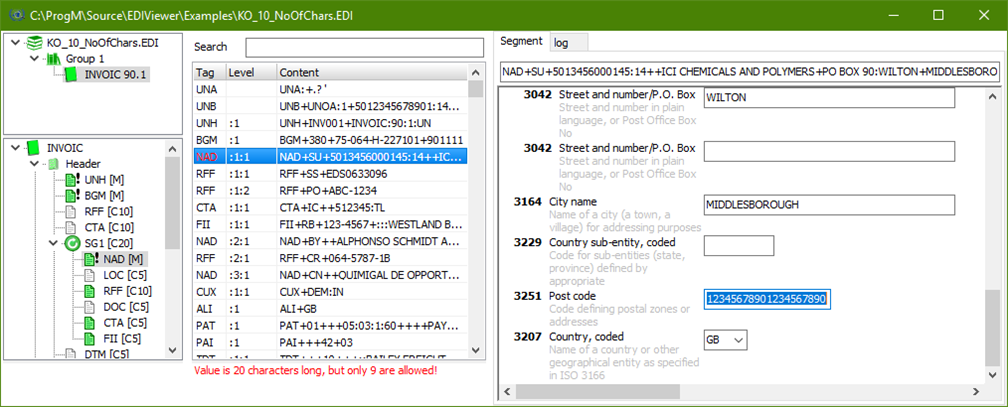1008x407 pixels.
Task: Click into the Search field
Action: pyautogui.click(x=364, y=48)
